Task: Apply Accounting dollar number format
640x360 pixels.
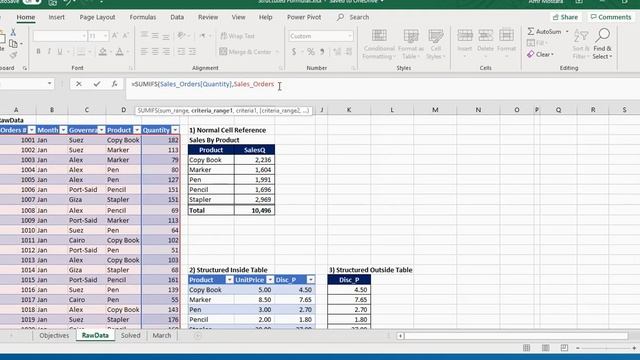Action: click(293, 52)
